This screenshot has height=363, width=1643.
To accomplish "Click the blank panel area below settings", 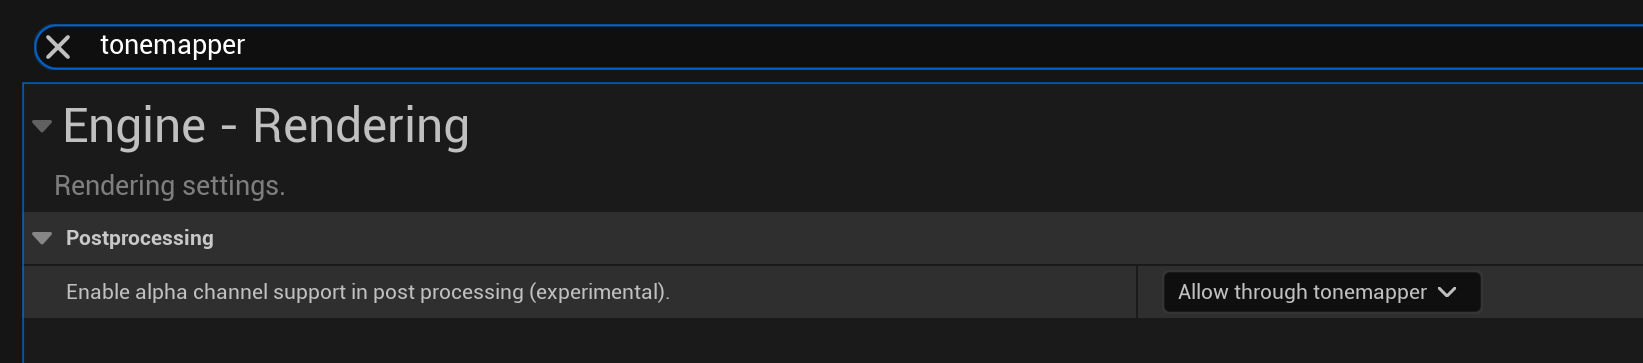I will tap(830, 341).
